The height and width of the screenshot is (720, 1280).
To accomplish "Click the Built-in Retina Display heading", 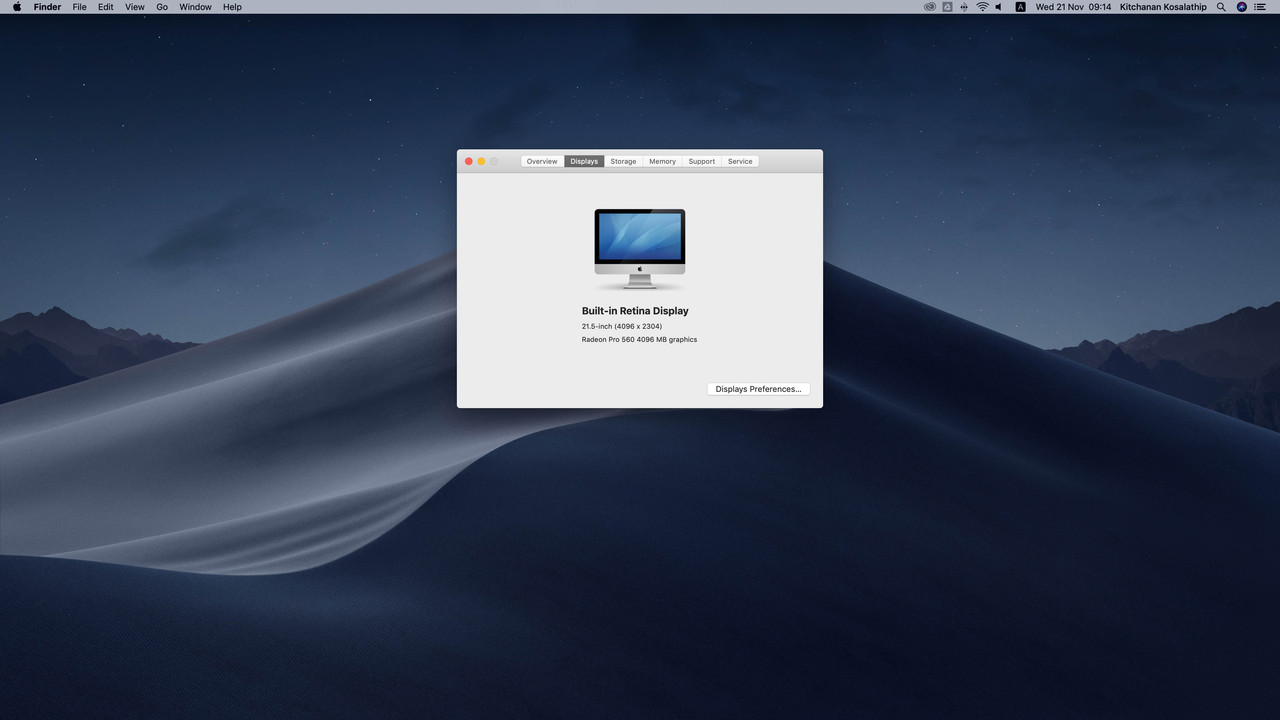I will coord(635,311).
